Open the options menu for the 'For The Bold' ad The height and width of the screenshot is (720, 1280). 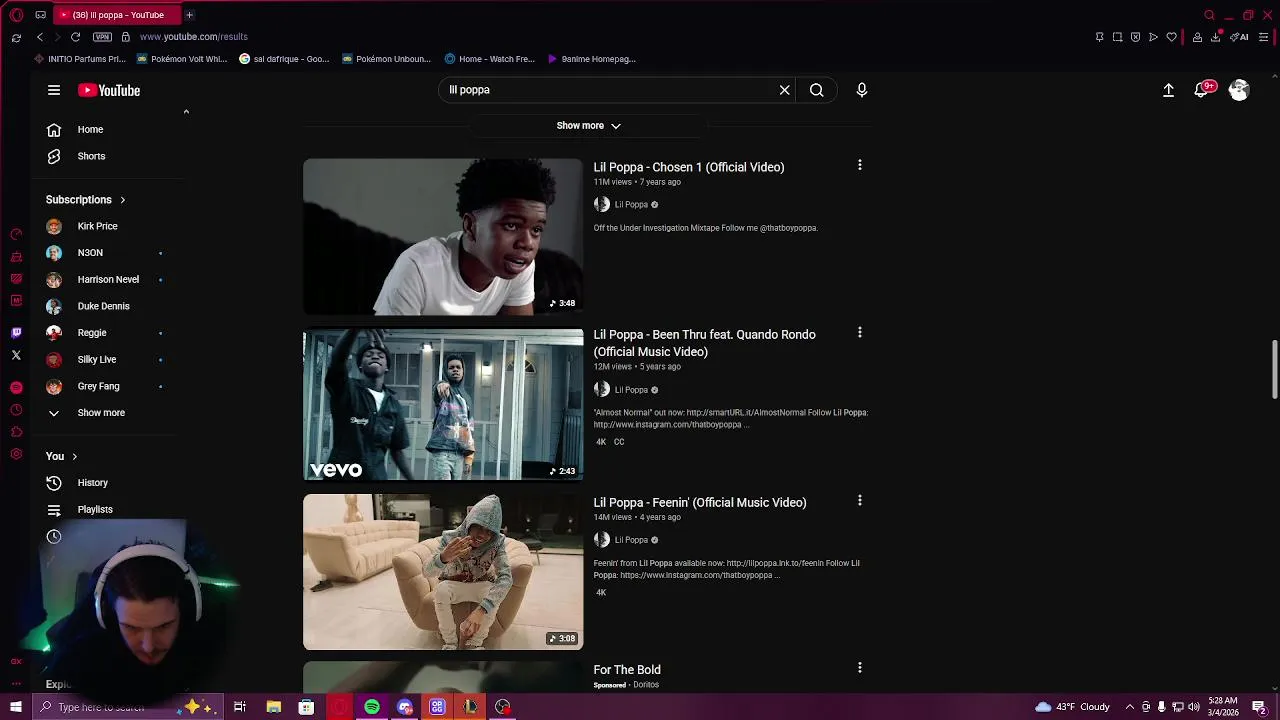pyautogui.click(x=860, y=668)
